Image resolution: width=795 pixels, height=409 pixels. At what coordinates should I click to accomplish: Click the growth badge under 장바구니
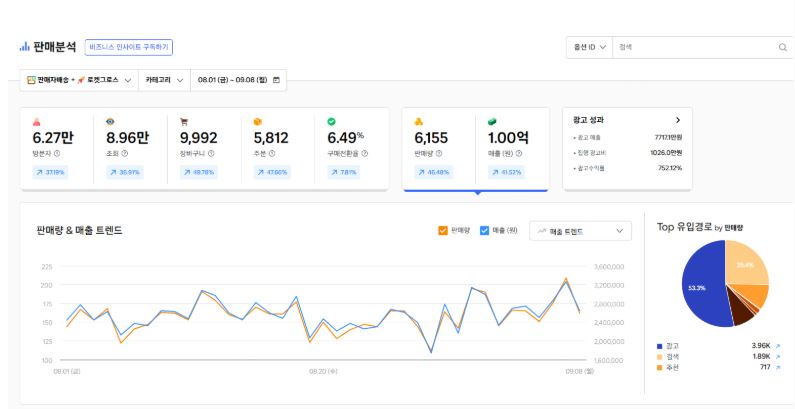[x=198, y=172]
